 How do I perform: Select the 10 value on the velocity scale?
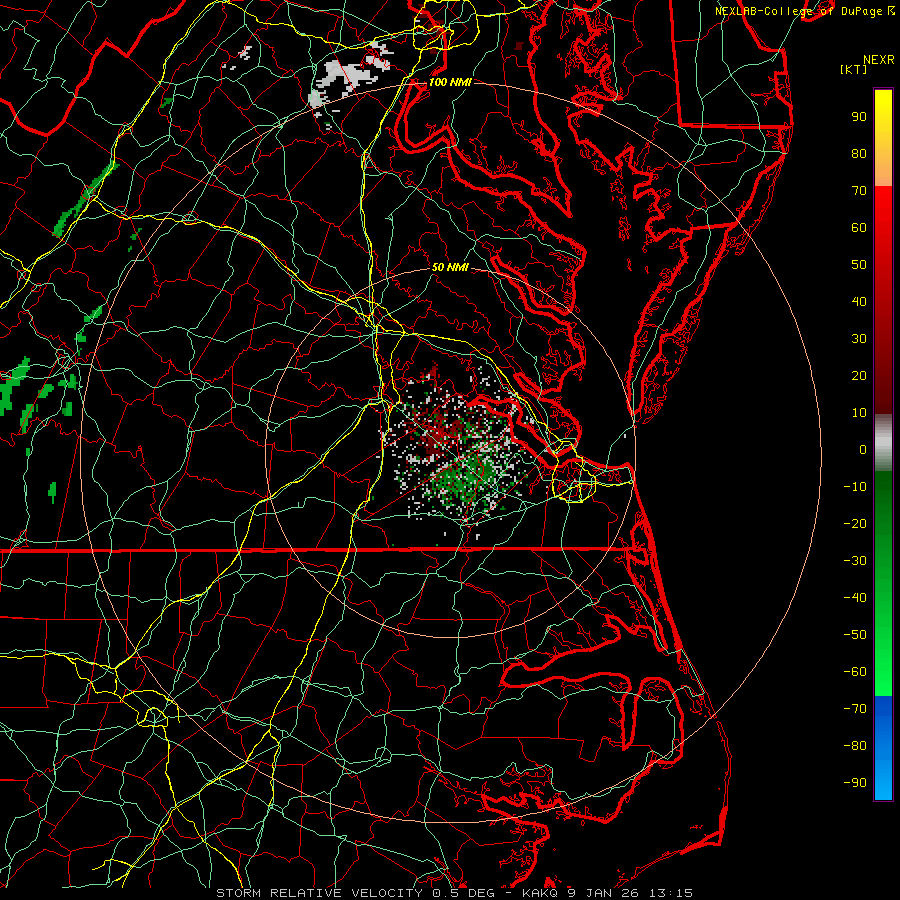tap(859, 413)
